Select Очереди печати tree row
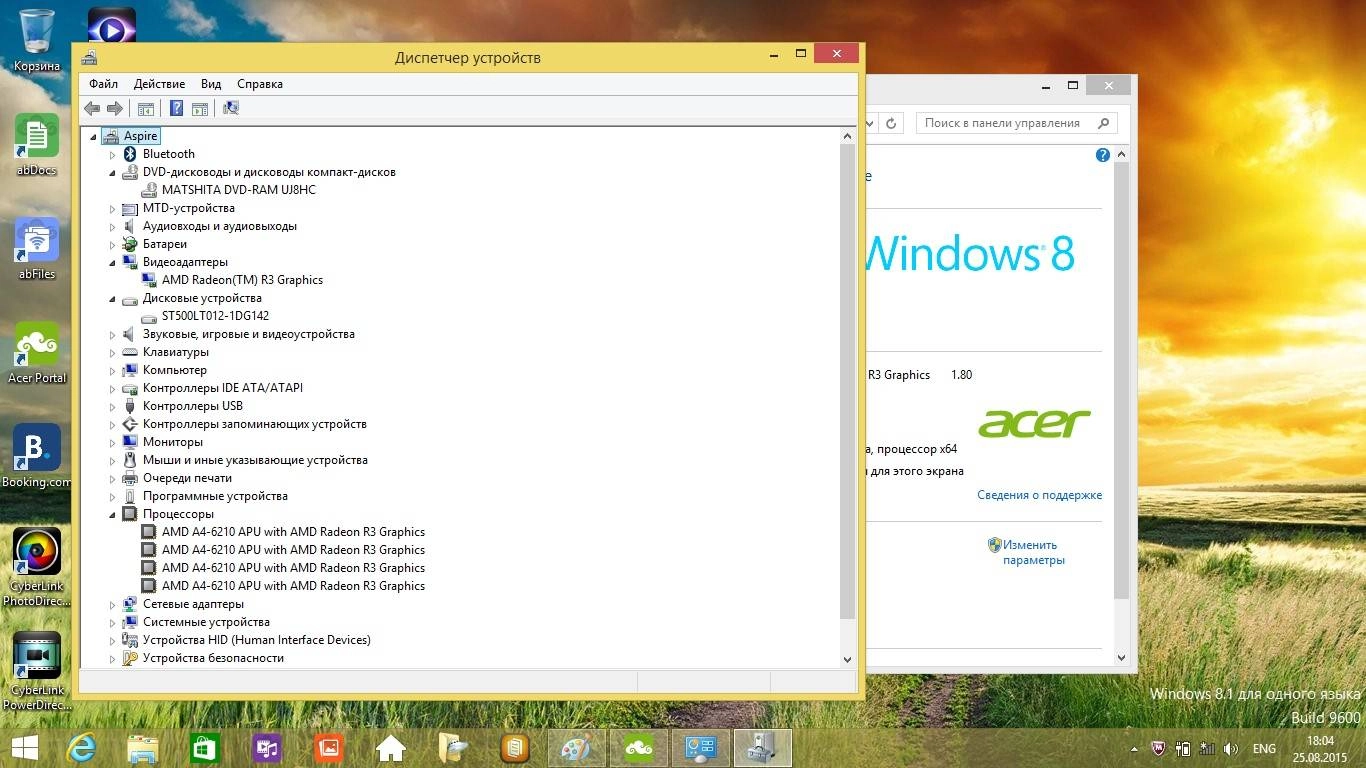Screen dimensions: 1366x768 187,478
